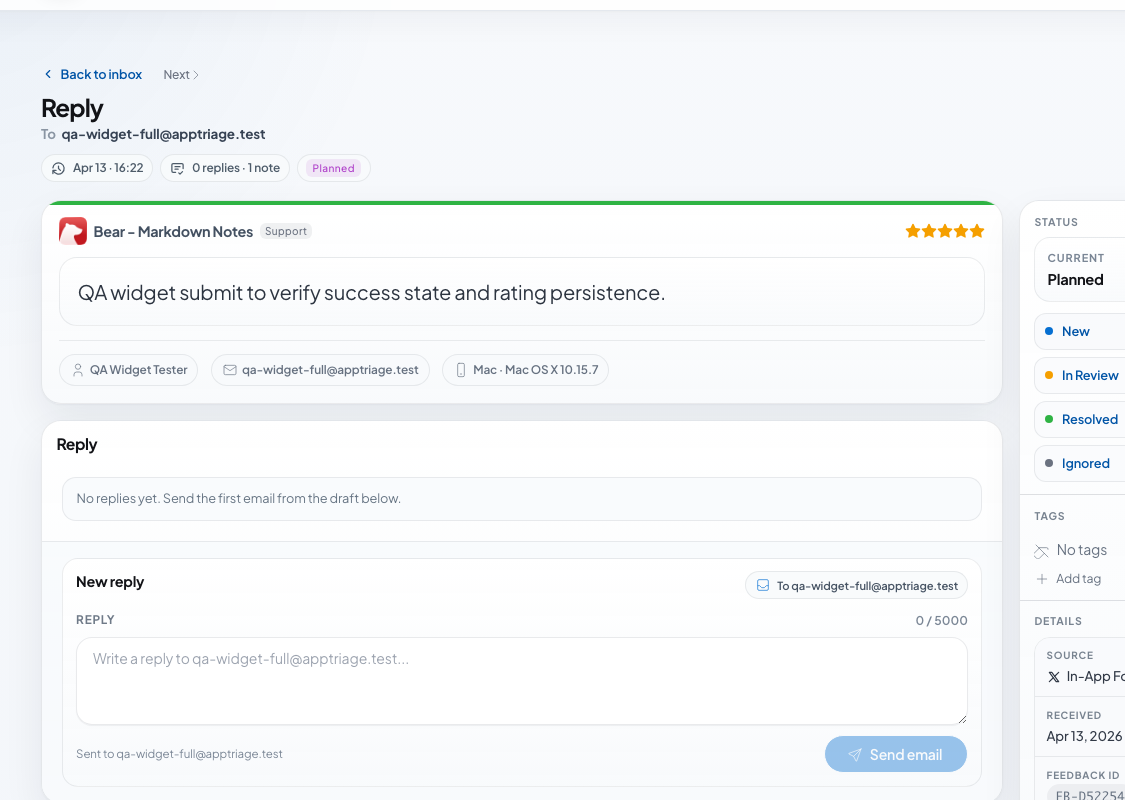Click the 'To qa-widget-full' recipient chip

[856, 585]
